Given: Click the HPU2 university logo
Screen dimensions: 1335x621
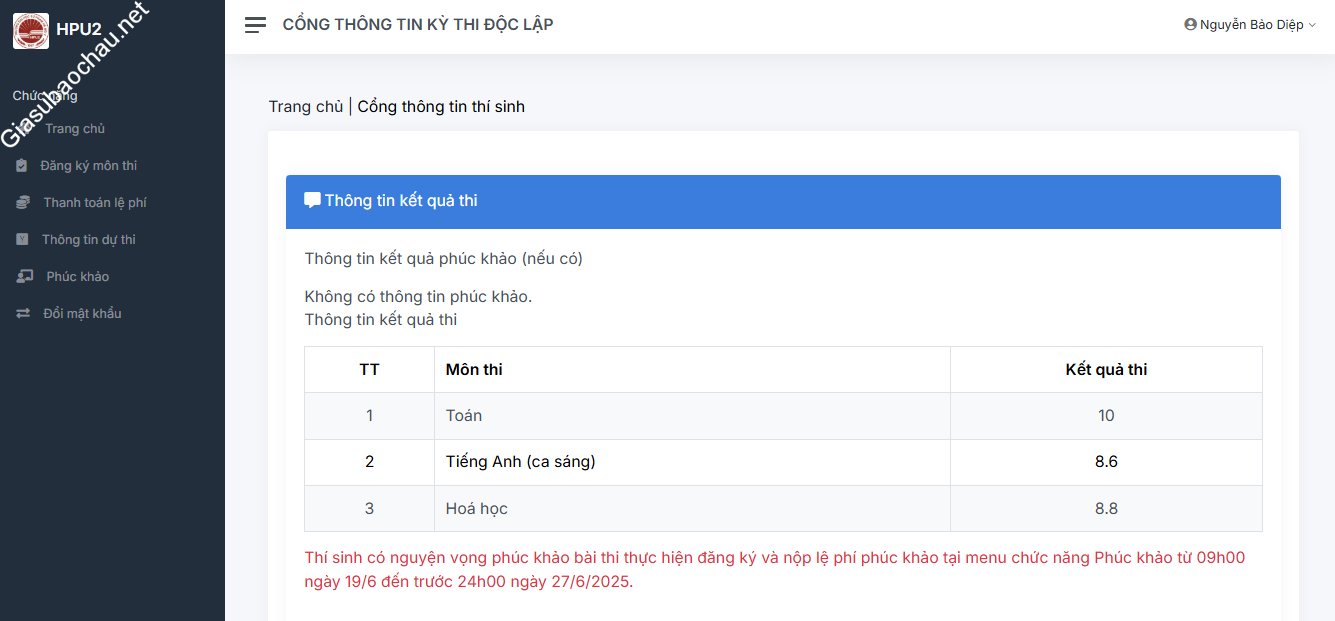Looking at the screenshot, I should pos(30,30).
